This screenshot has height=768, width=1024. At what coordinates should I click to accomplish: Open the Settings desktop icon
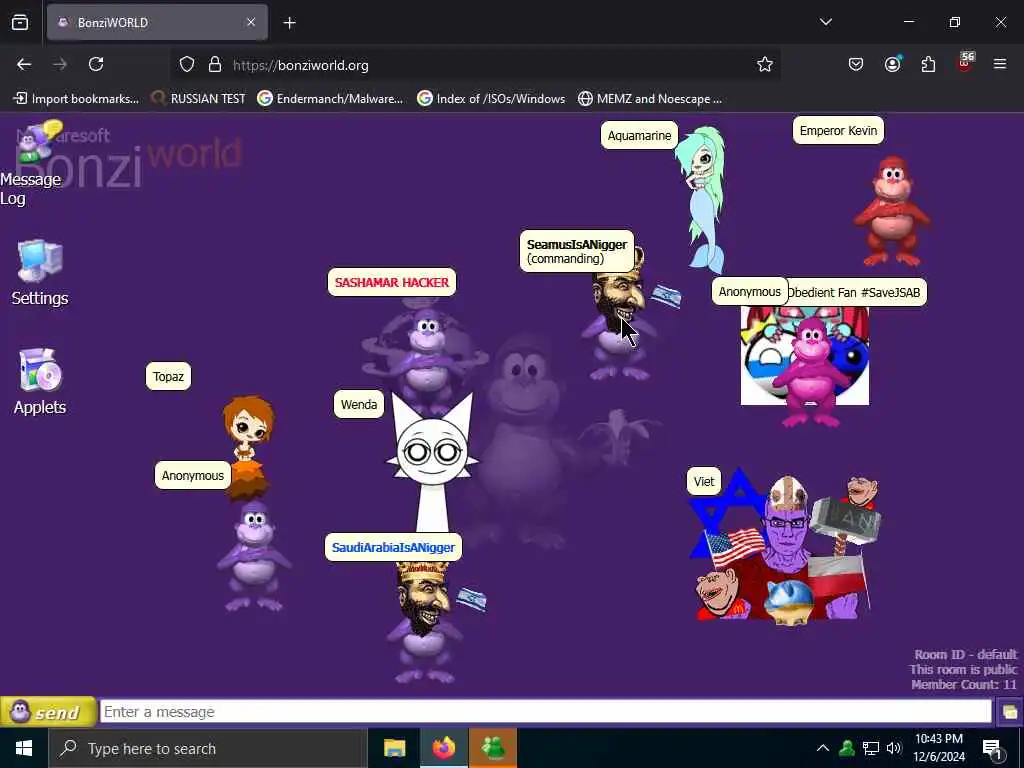[x=40, y=273]
